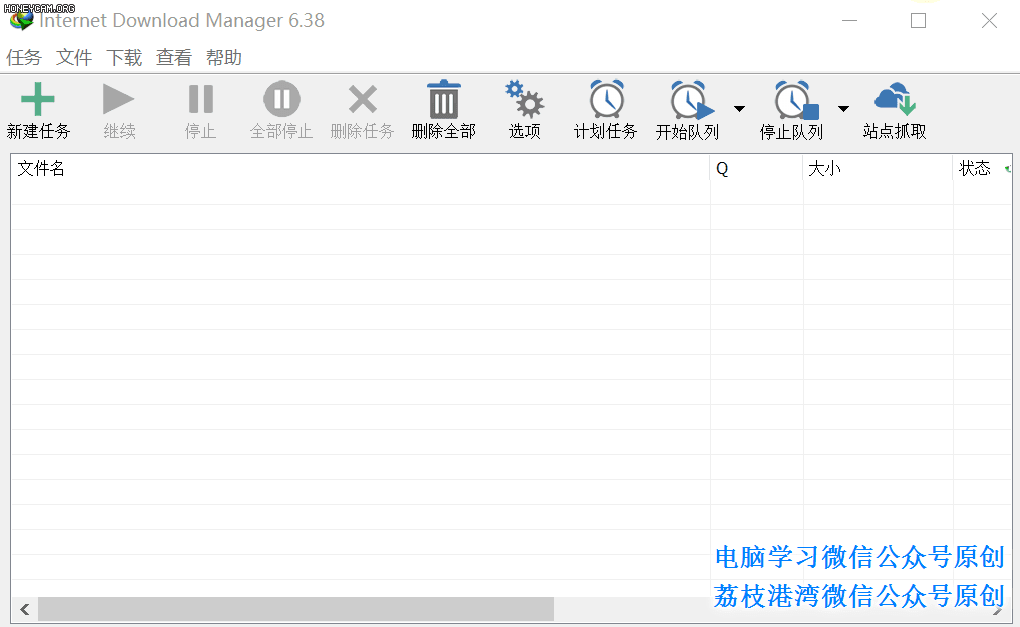
Task: Sort by the 文件名 column header
Action: 360,168
